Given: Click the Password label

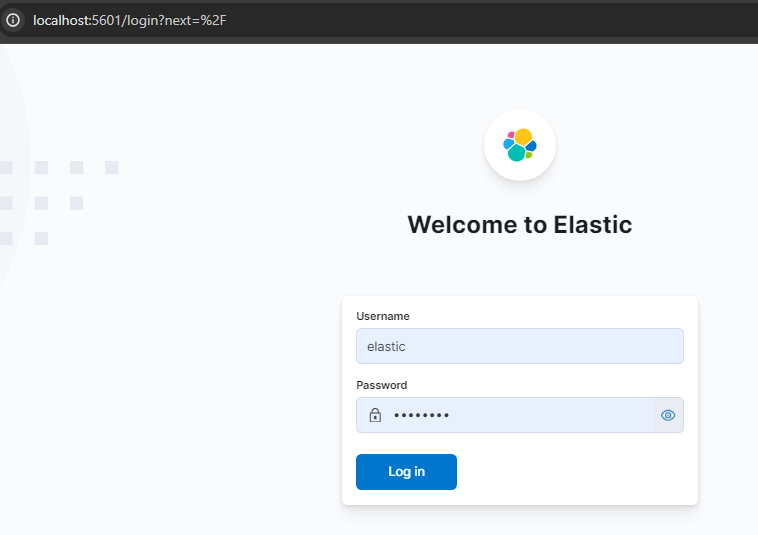Looking at the screenshot, I should tap(381, 385).
